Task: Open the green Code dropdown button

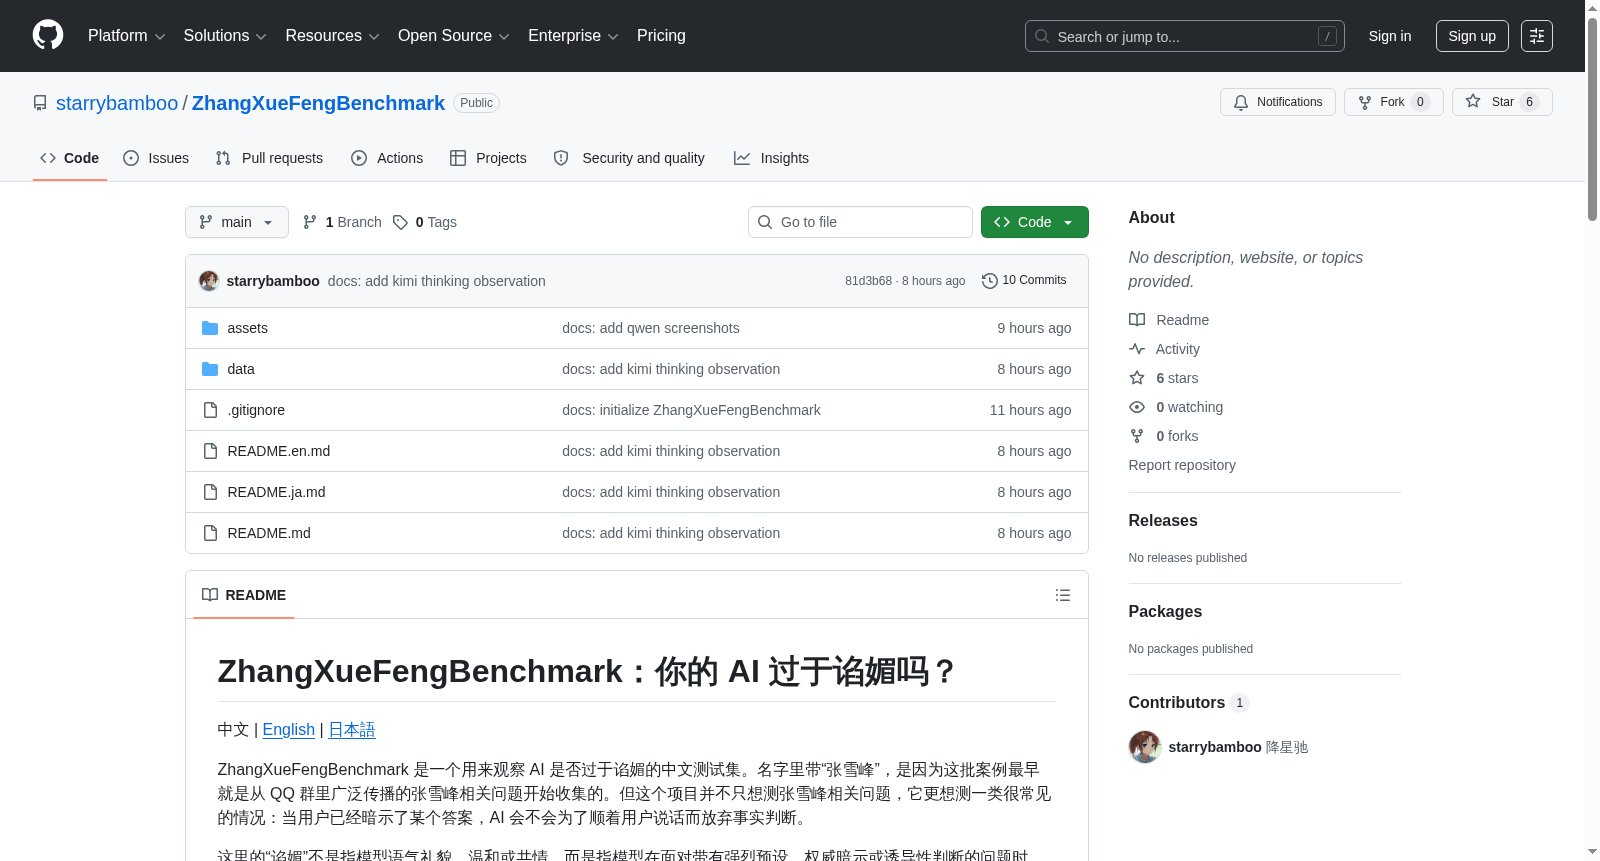Action: click(x=1034, y=222)
